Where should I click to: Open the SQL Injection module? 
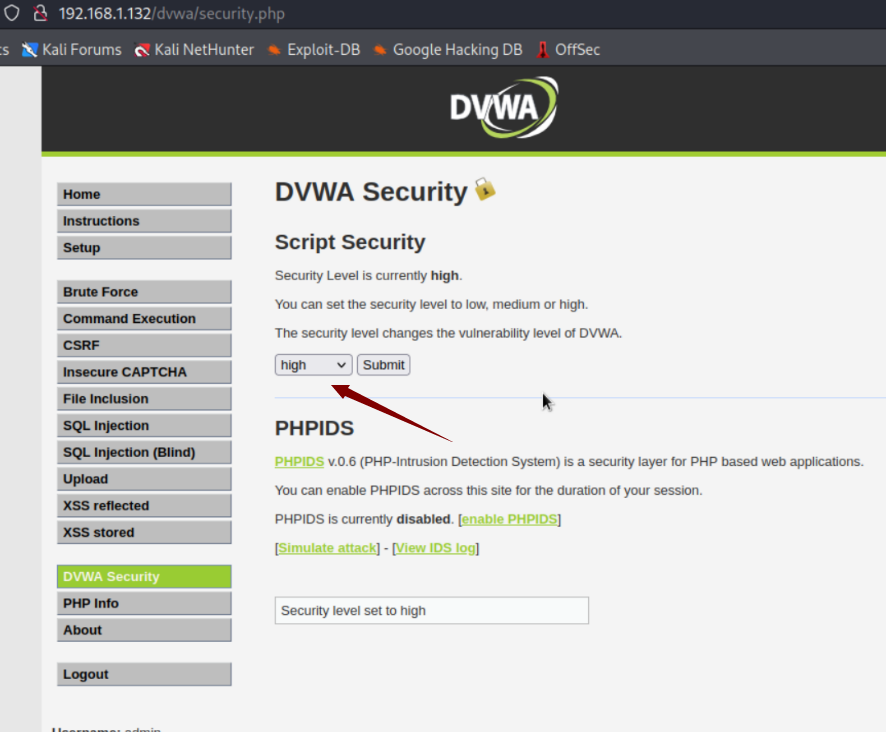[144, 426]
